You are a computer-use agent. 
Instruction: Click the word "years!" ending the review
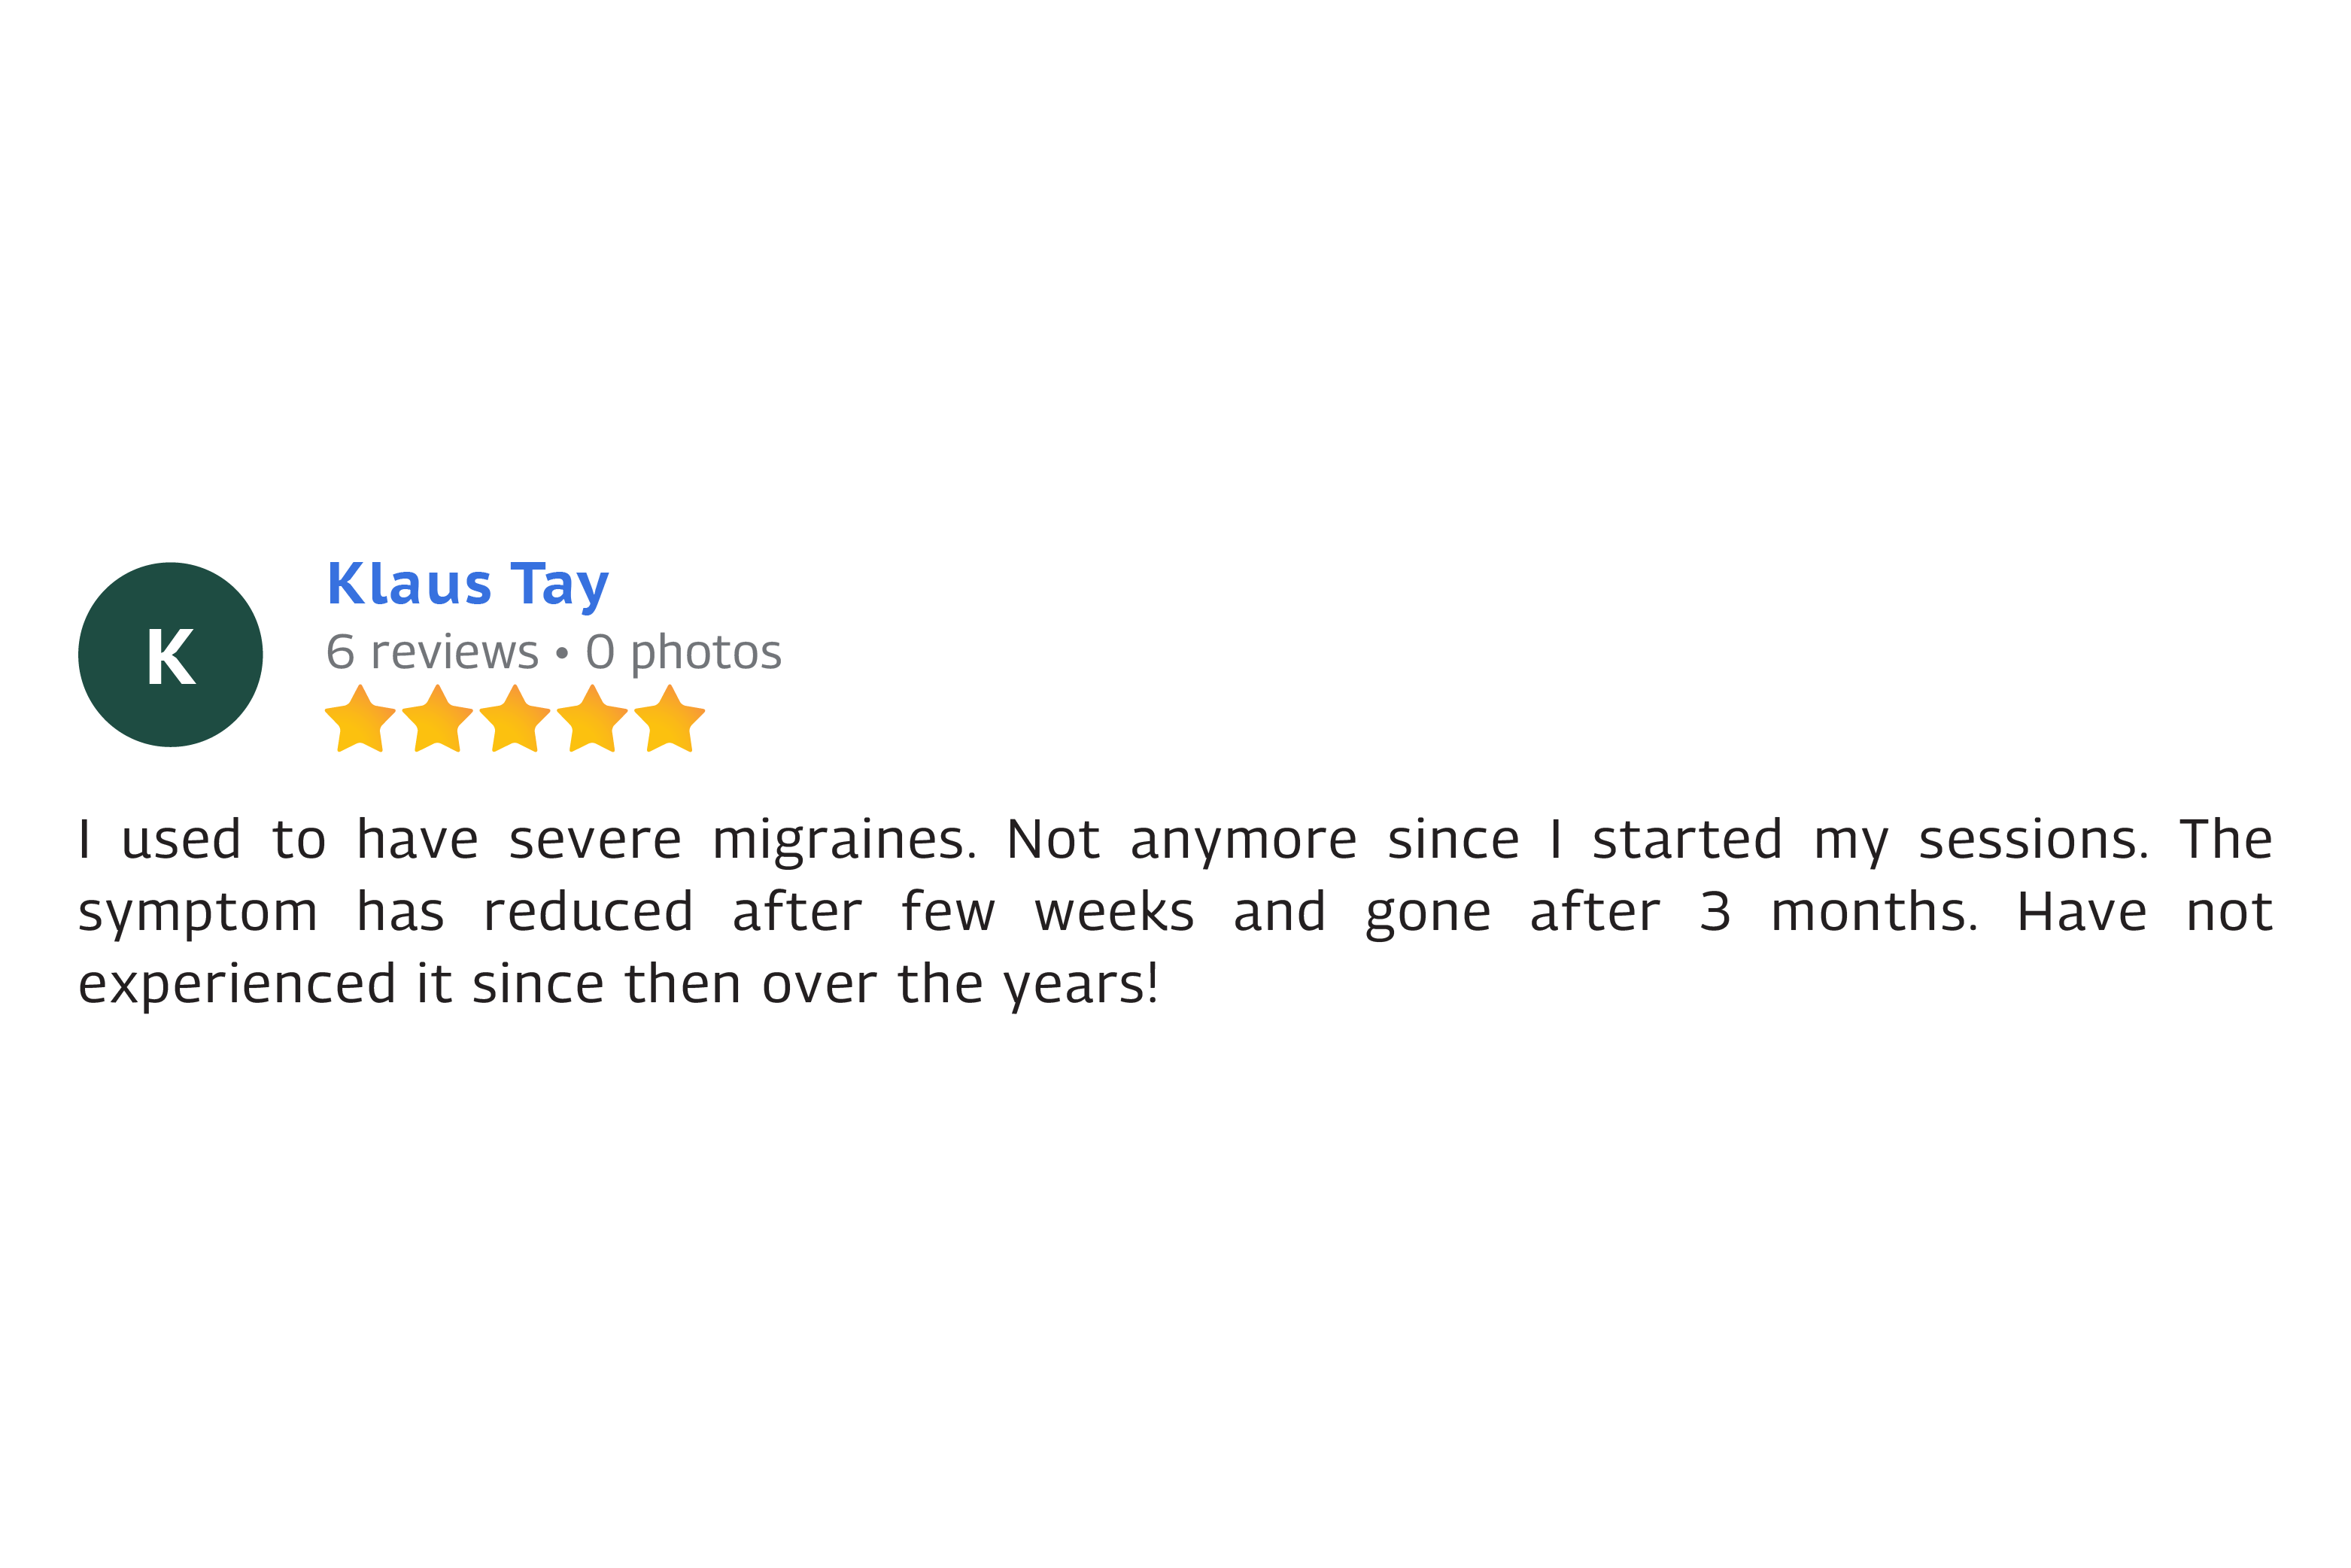[1081, 985]
